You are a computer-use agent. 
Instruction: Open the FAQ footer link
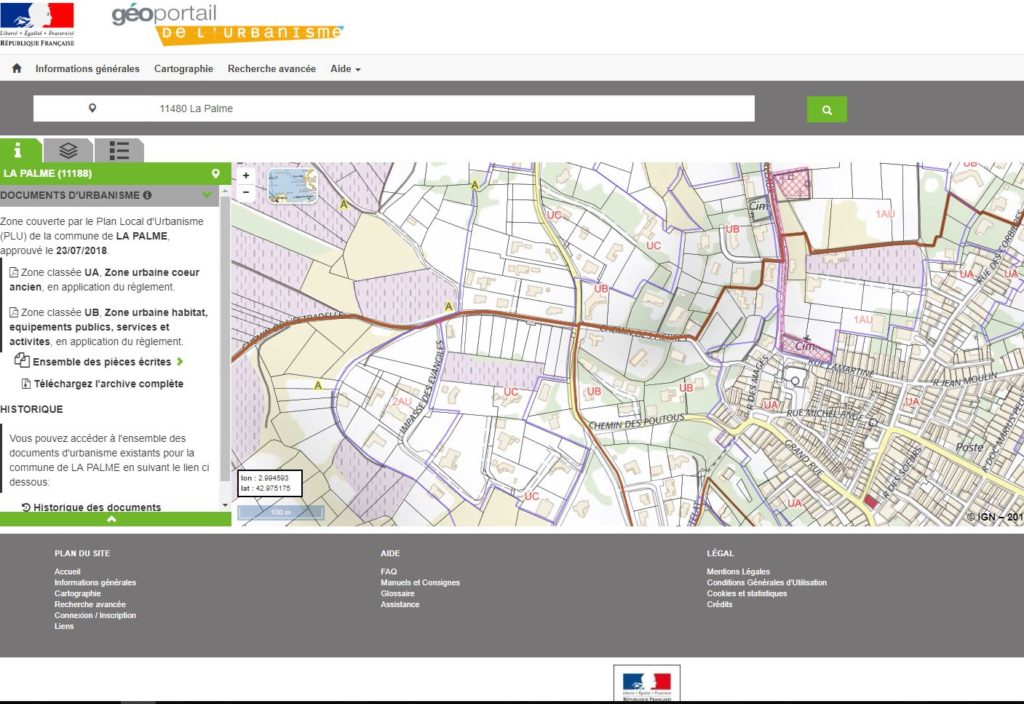coord(389,571)
